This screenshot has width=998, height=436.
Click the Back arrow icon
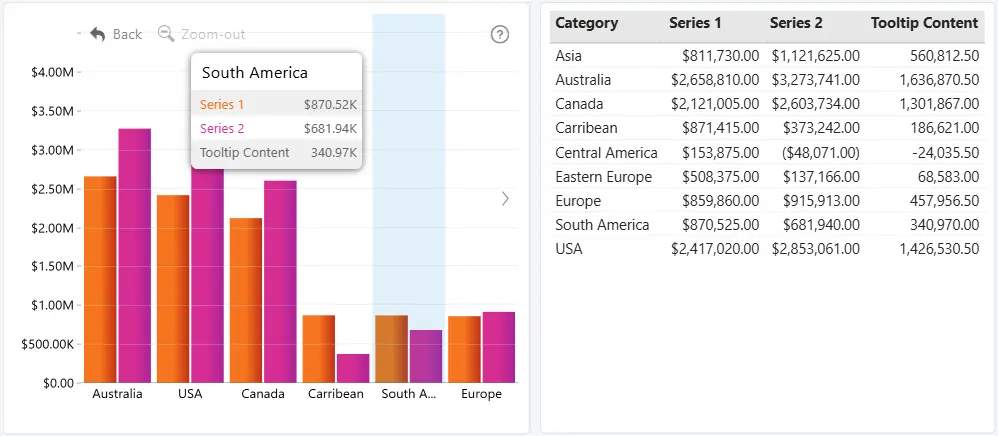(97, 34)
